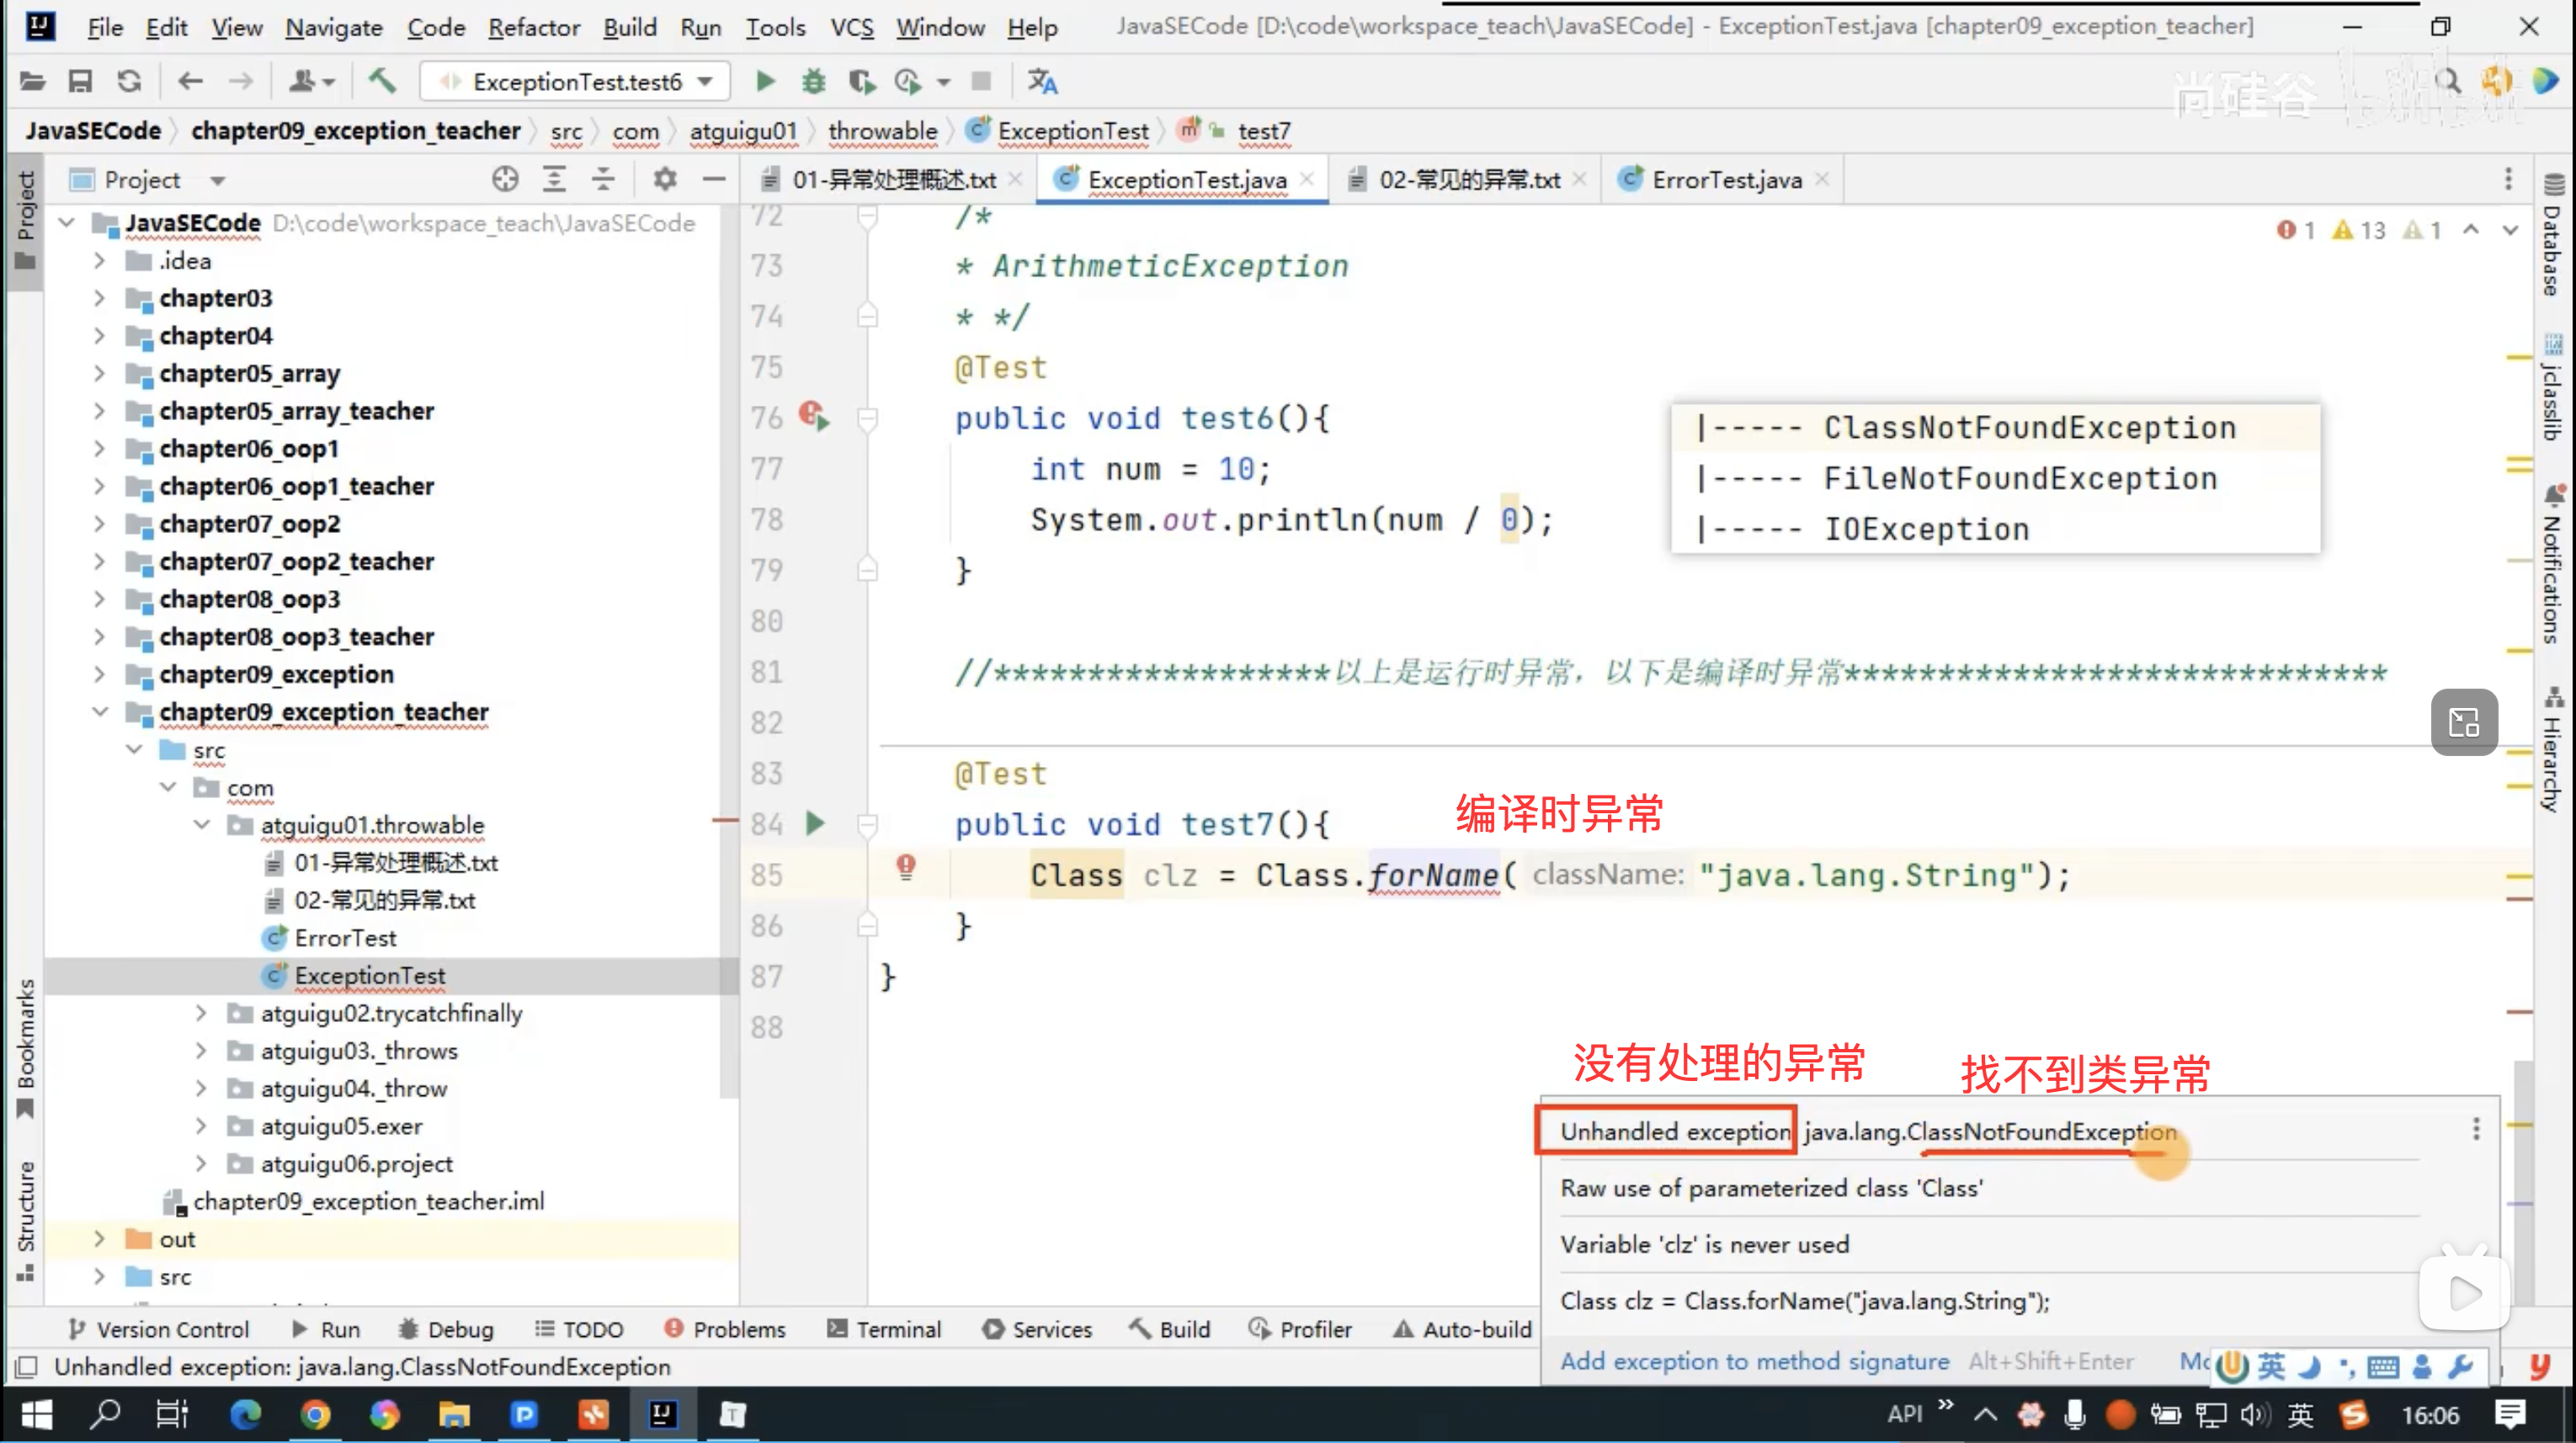Click the green Run button in toolbar
This screenshot has height=1443, width=2576.
click(765, 81)
